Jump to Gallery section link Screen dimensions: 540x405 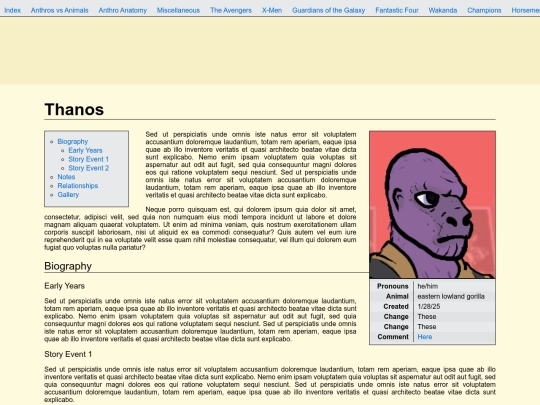[68, 195]
